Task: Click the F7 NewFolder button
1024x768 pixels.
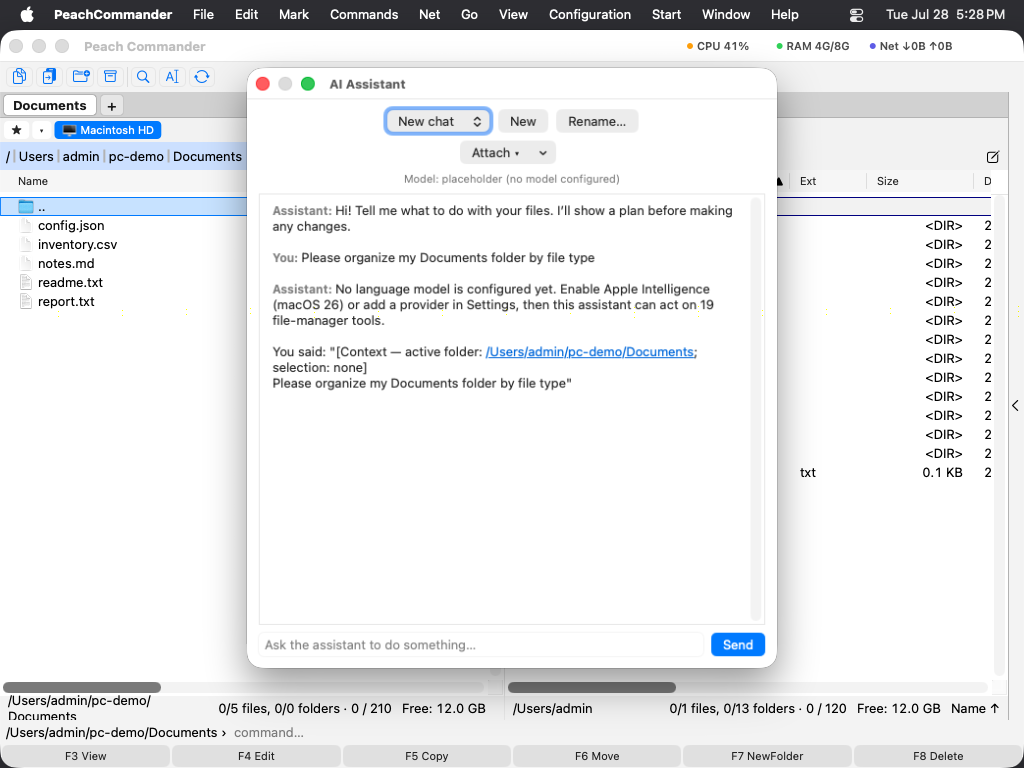Action: [767, 756]
